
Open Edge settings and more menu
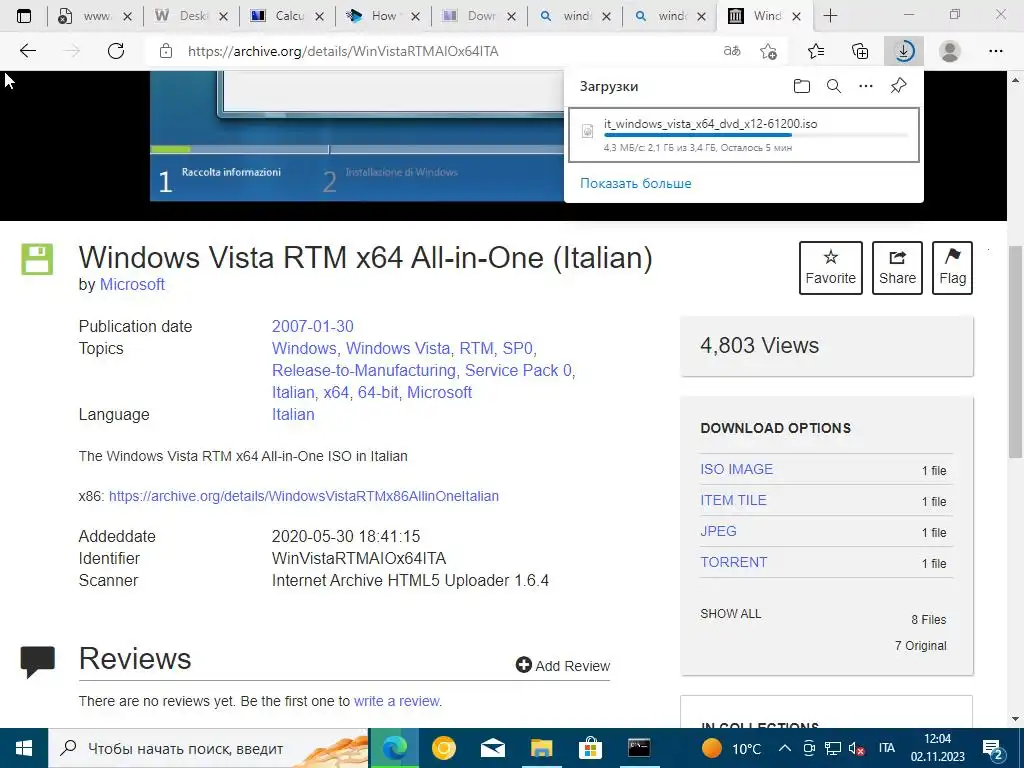996,51
